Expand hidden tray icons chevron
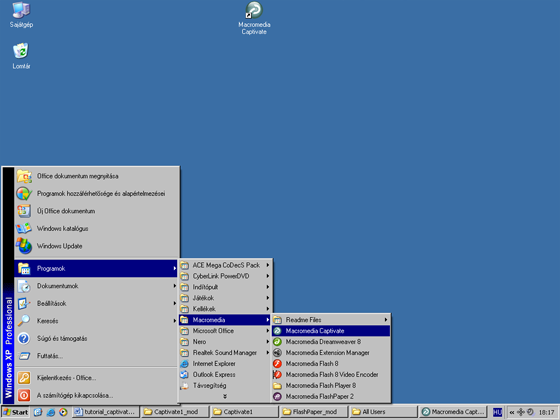 click(511, 412)
